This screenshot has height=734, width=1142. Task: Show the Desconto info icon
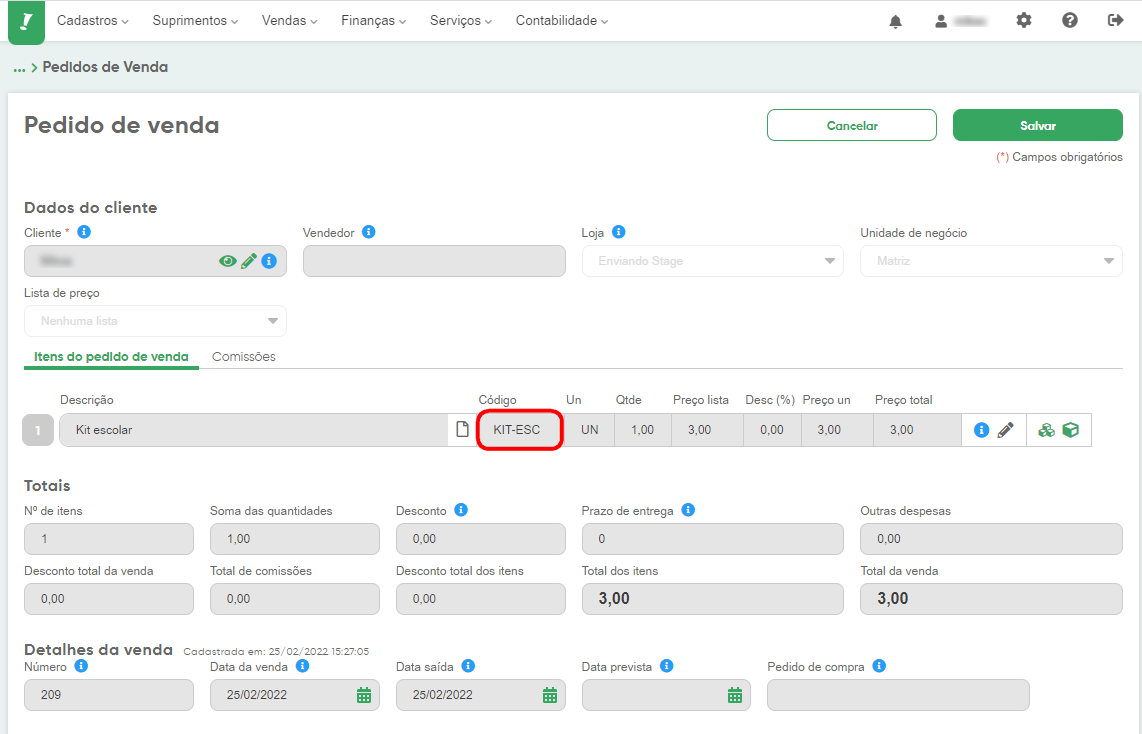(461, 510)
